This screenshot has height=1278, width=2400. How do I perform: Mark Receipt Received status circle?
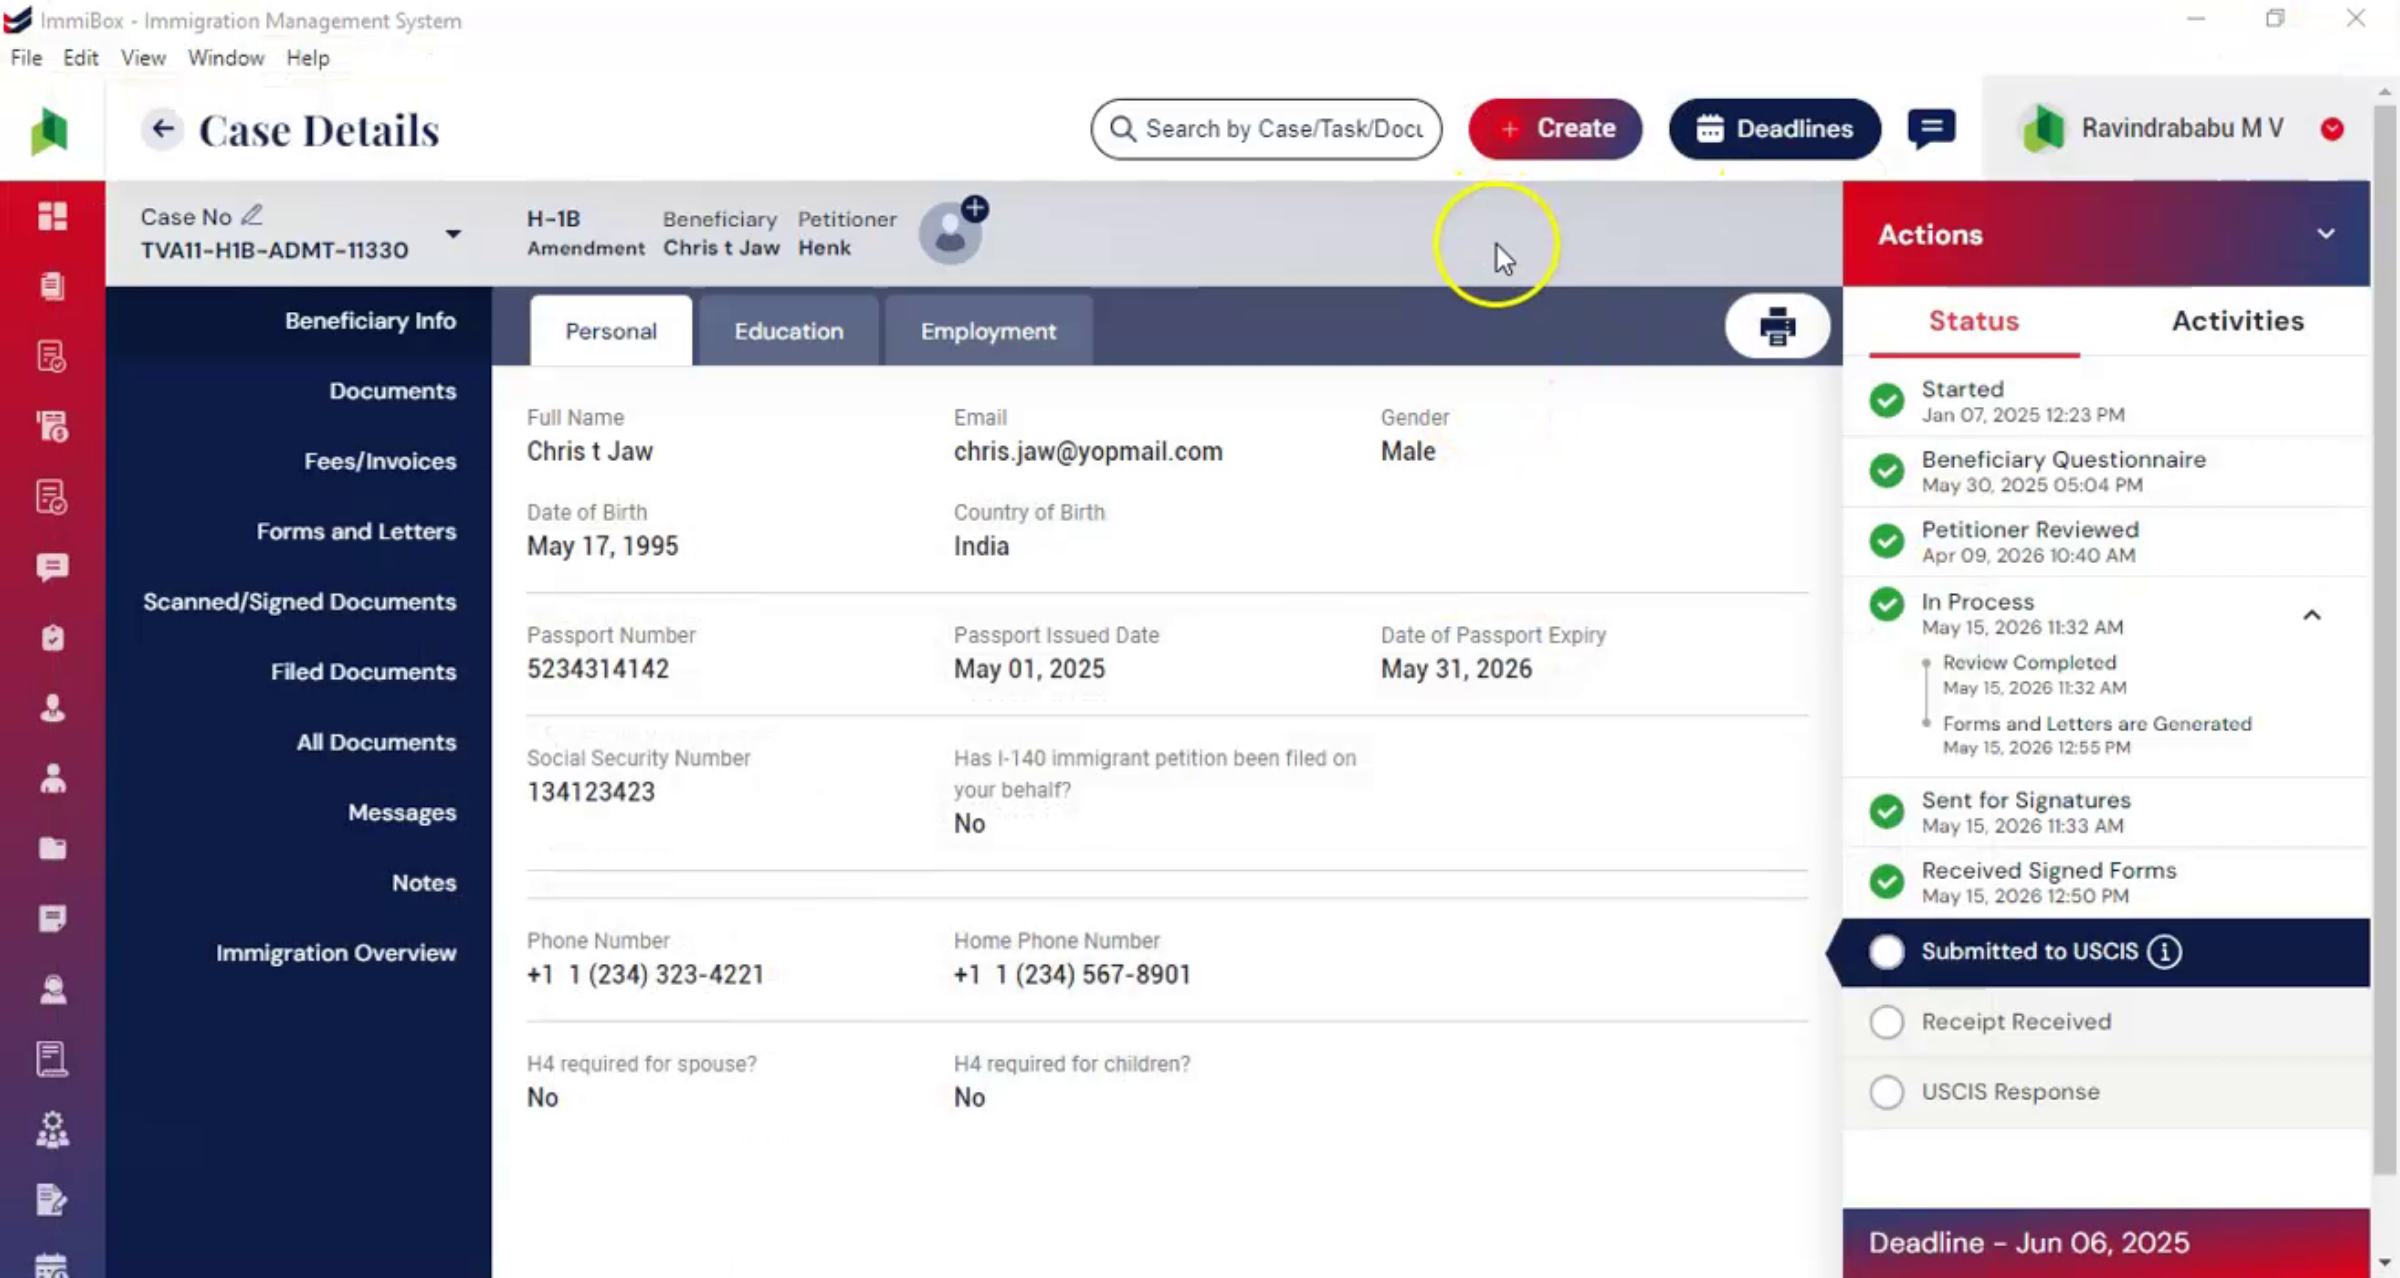pos(1887,1022)
